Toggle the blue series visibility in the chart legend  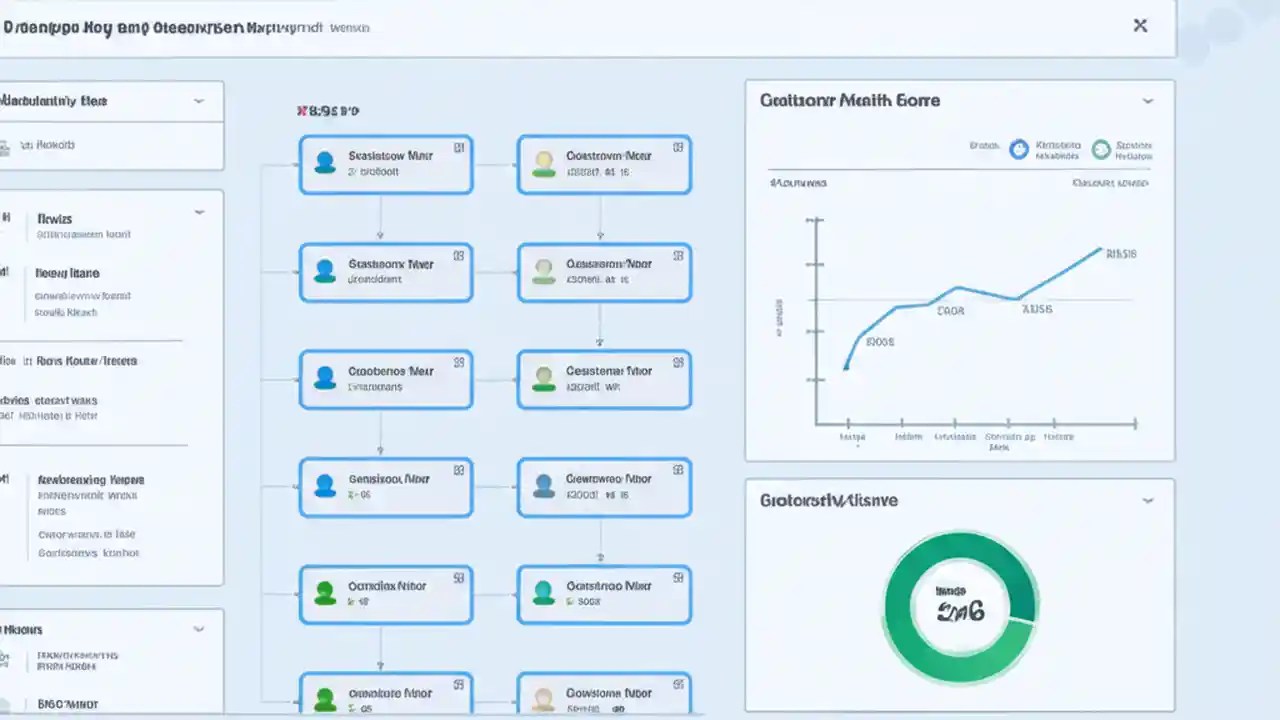(1018, 148)
